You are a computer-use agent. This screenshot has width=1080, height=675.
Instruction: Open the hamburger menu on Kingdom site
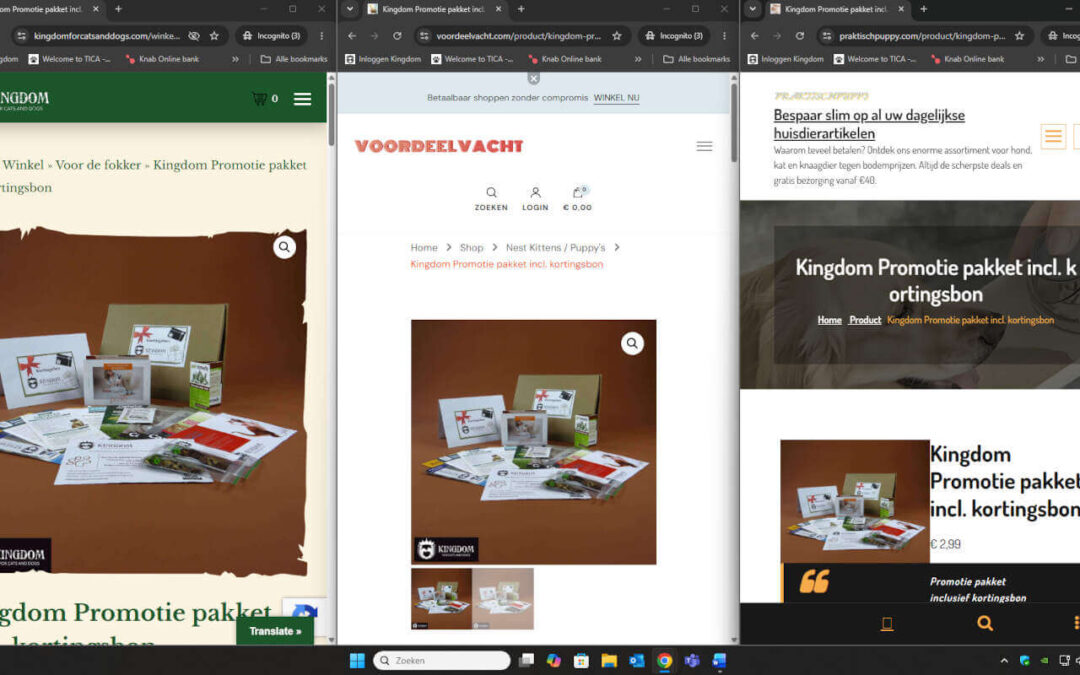pos(302,99)
